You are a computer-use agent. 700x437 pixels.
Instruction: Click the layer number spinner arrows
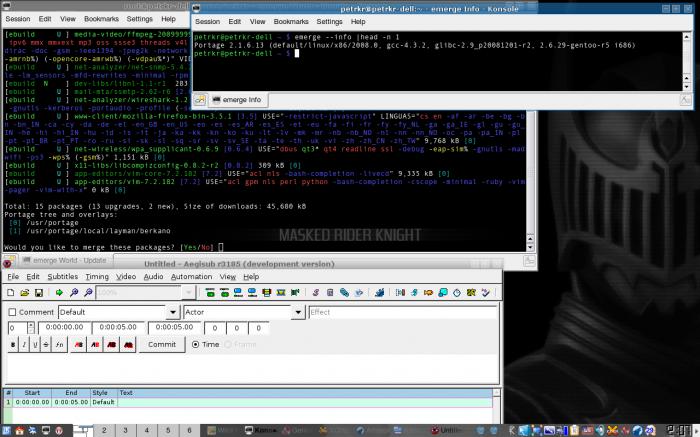31,328
